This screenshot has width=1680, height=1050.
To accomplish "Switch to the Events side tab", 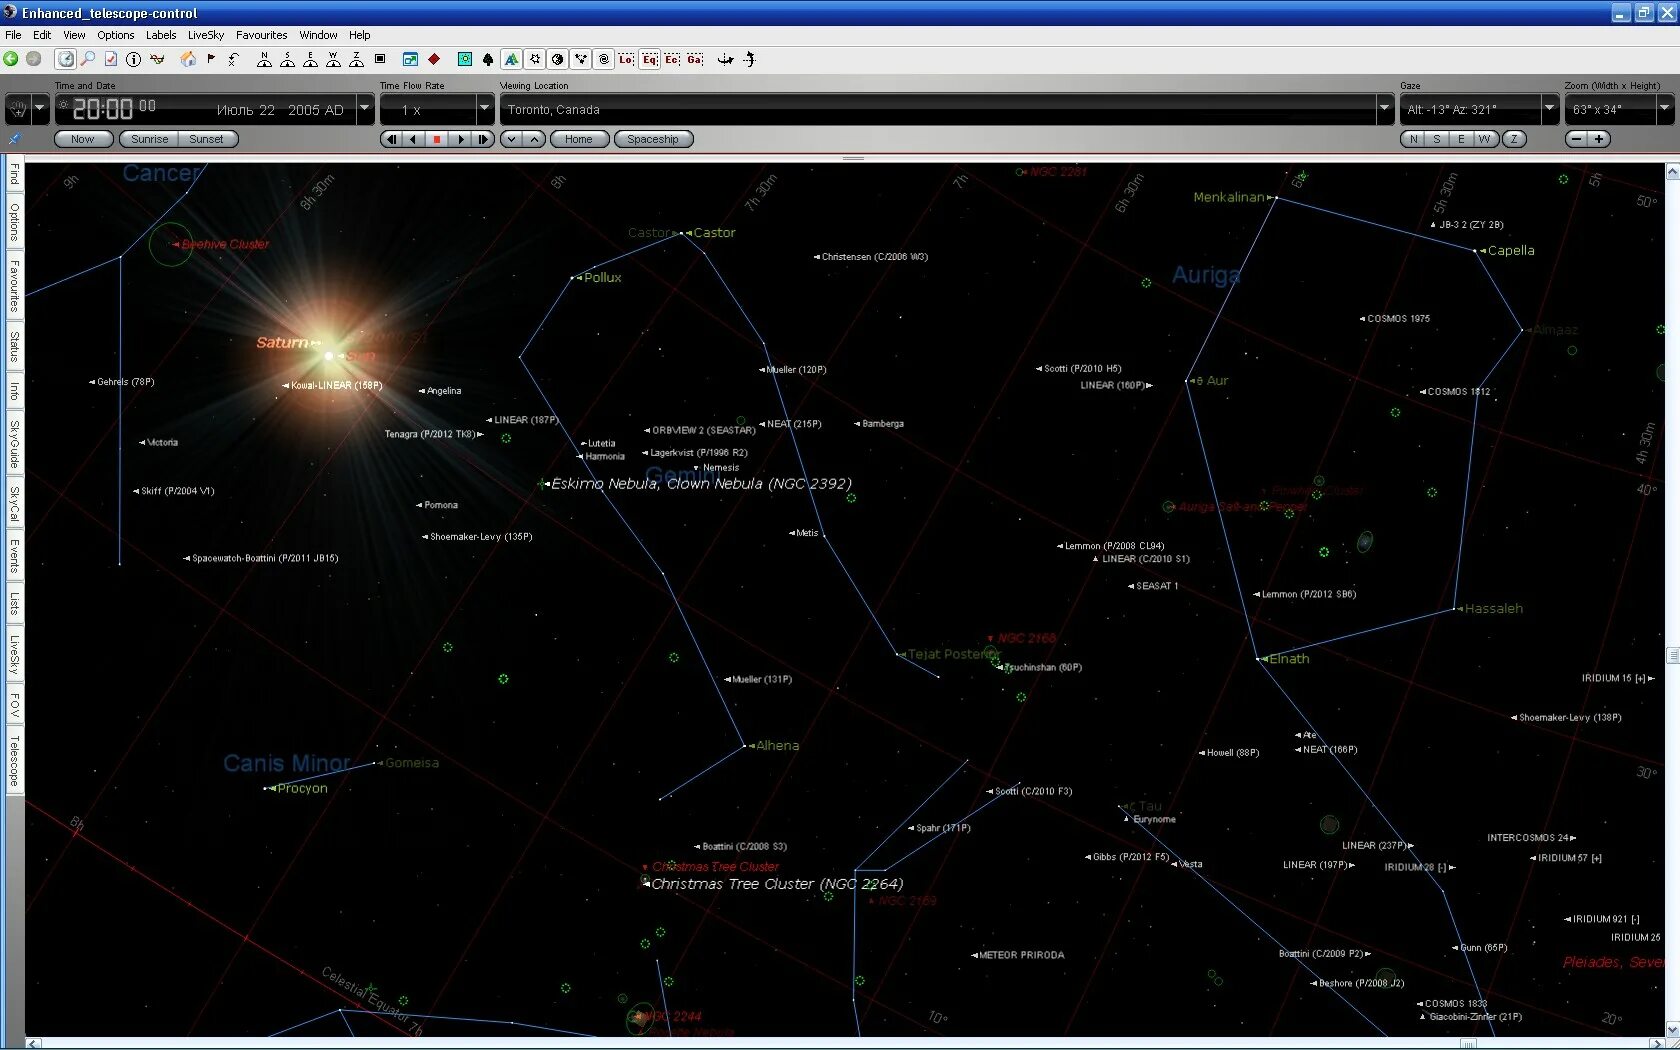I will 14,555.
